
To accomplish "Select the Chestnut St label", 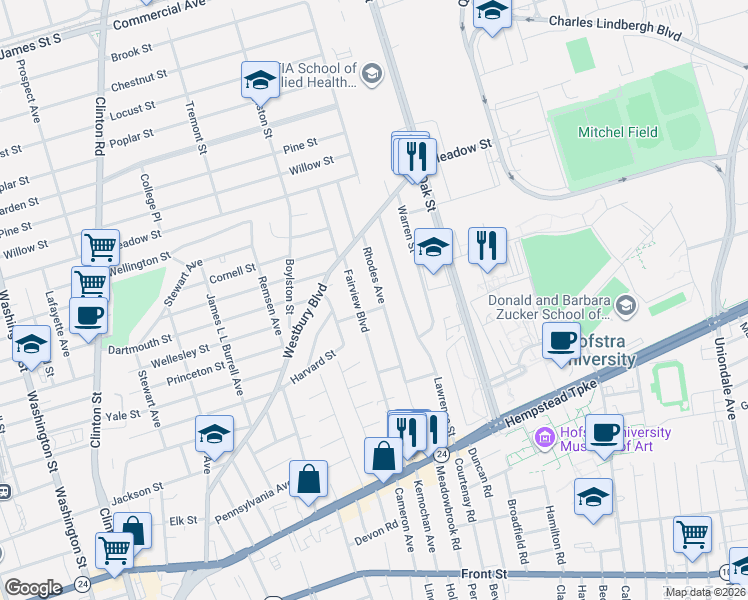I will click(x=139, y=81).
